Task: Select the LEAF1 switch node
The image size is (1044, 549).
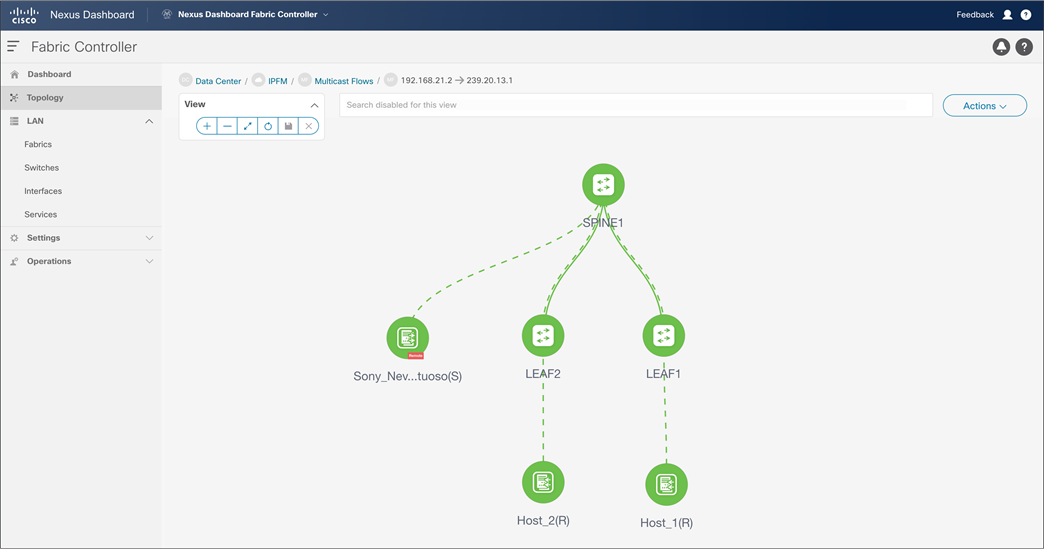Action: [x=664, y=335]
